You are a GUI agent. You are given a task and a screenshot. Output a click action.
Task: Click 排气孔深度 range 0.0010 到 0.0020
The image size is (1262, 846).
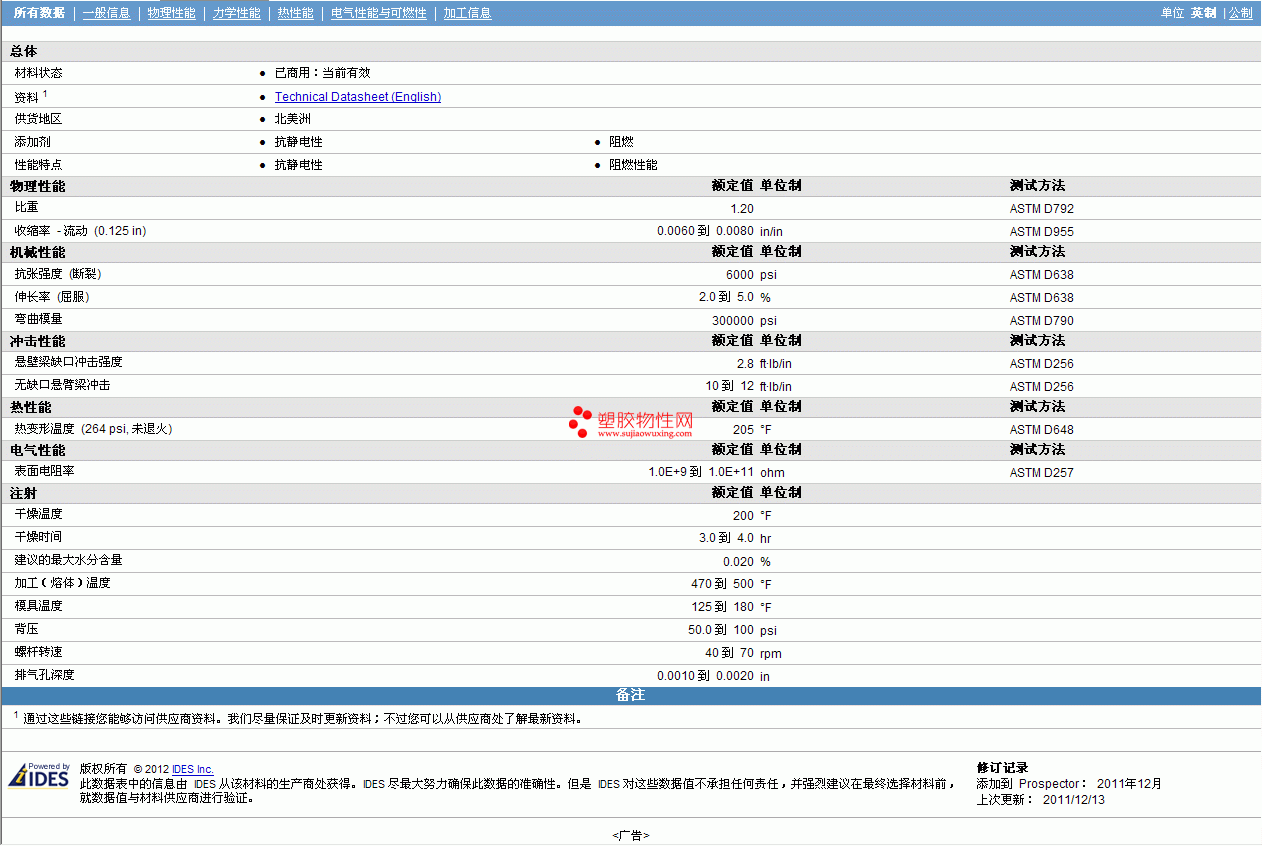[x=706, y=677]
